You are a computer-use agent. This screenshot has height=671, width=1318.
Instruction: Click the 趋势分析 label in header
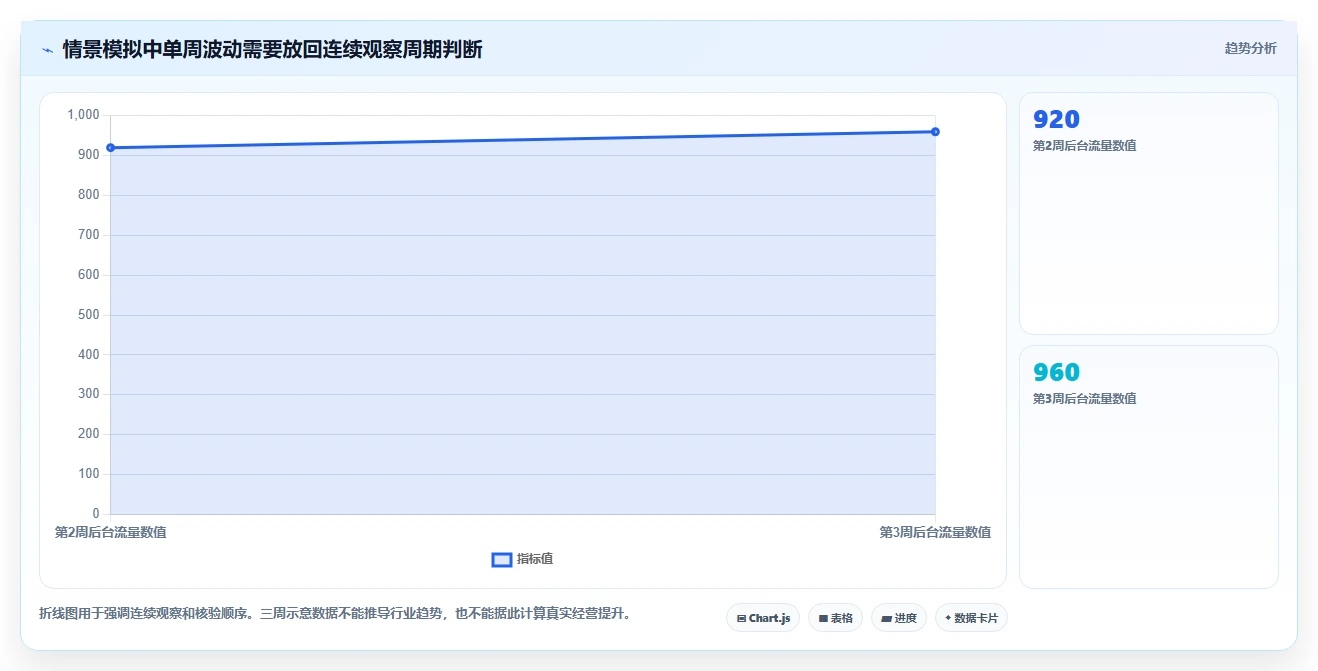pos(1250,48)
